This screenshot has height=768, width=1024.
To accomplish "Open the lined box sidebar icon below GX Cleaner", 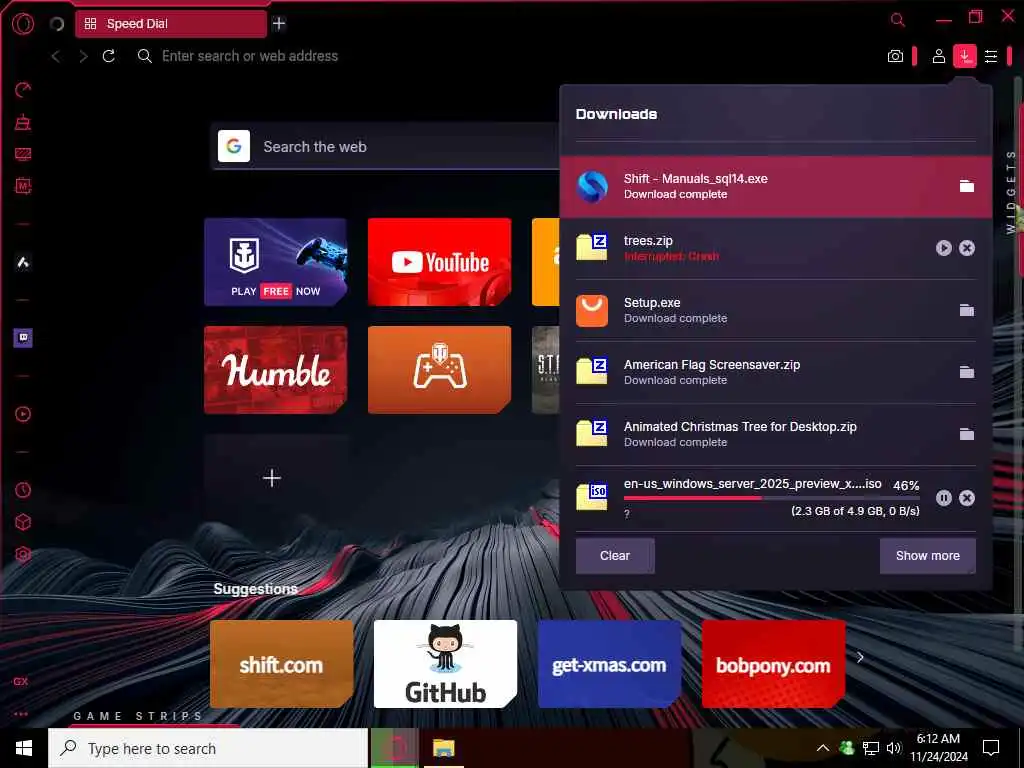I will point(23,154).
